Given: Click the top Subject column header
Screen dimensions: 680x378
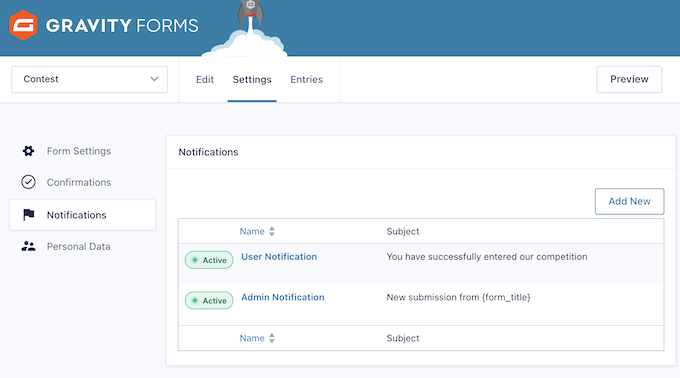Looking at the screenshot, I should pyautogui.click(x=402, y=231).
